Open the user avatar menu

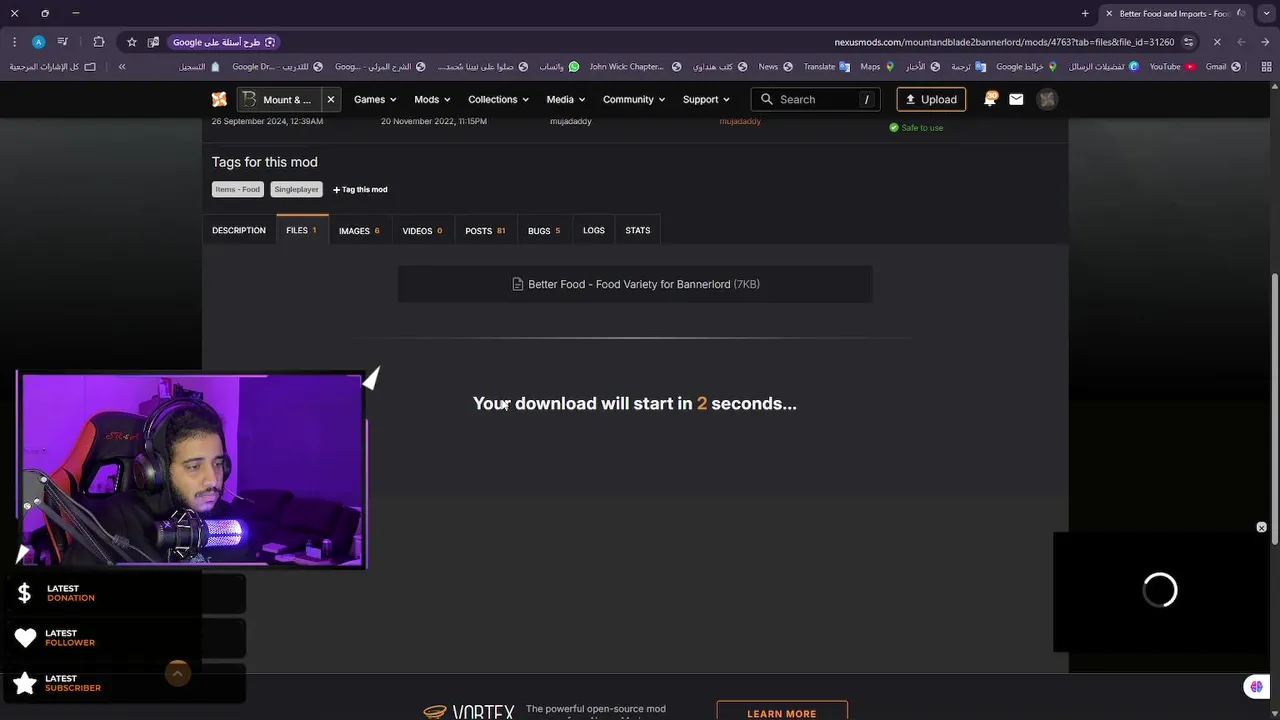[1047, 99]
